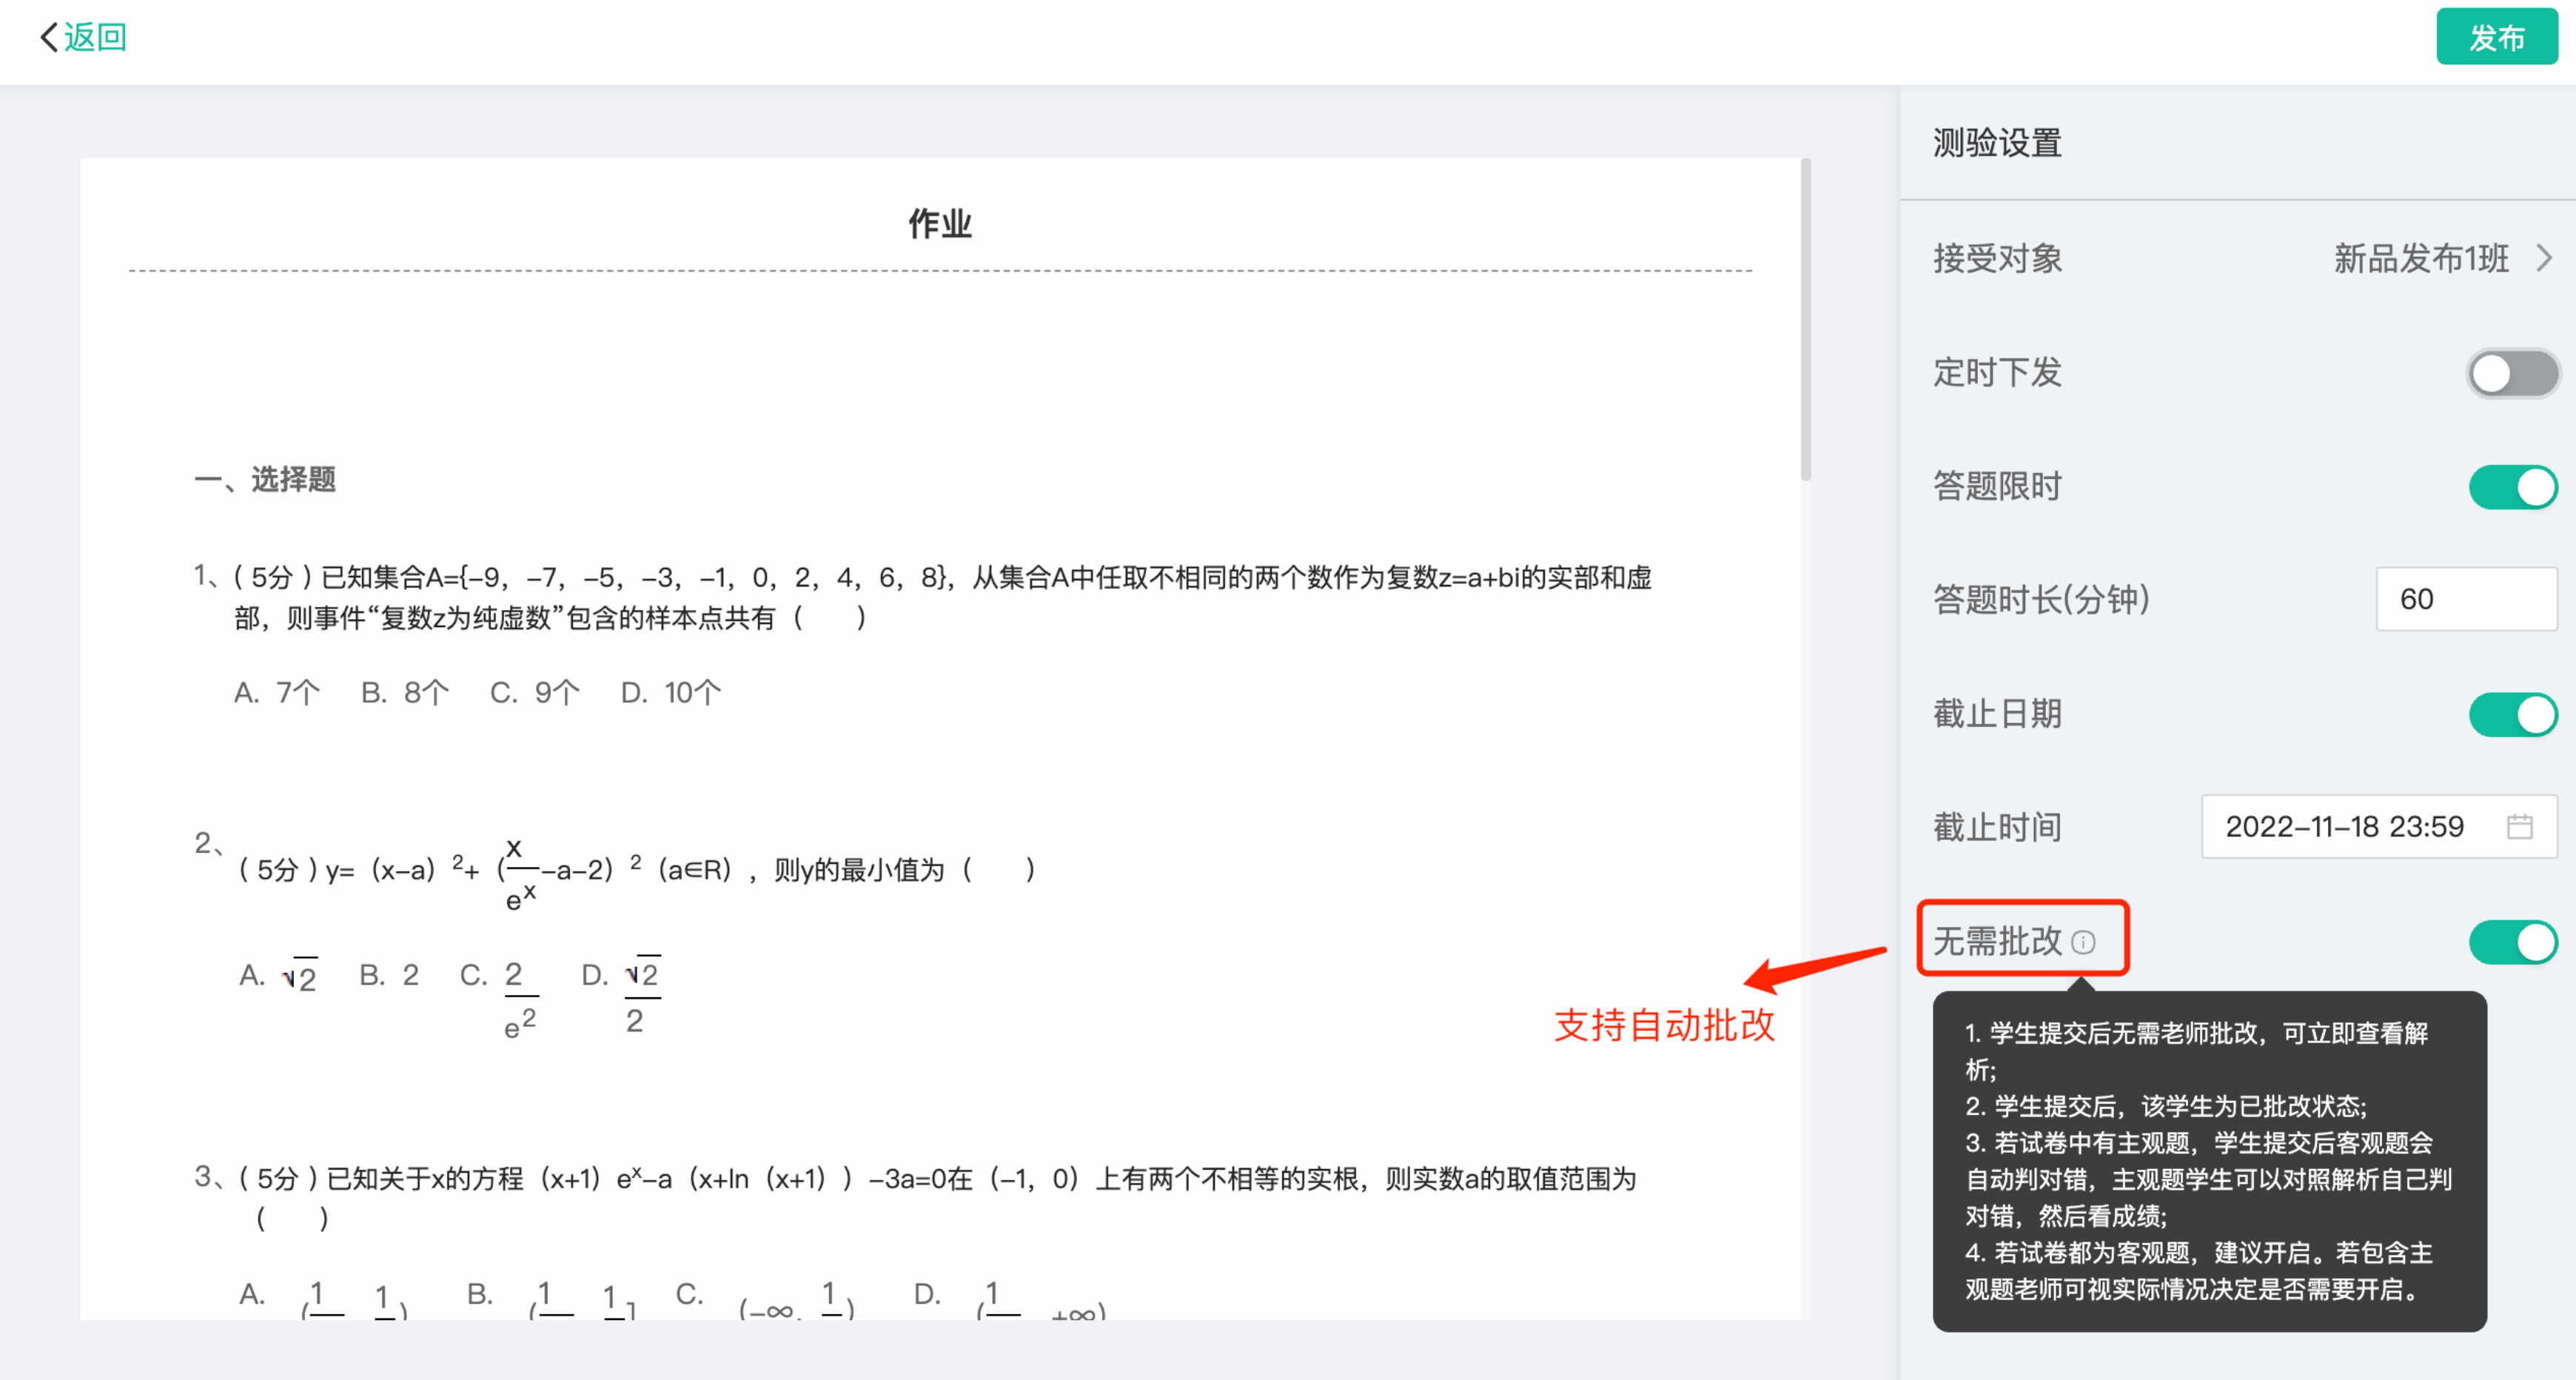
Task: Edit the 答题时长 minutes field showing 60
Action: pos(2466,599)
